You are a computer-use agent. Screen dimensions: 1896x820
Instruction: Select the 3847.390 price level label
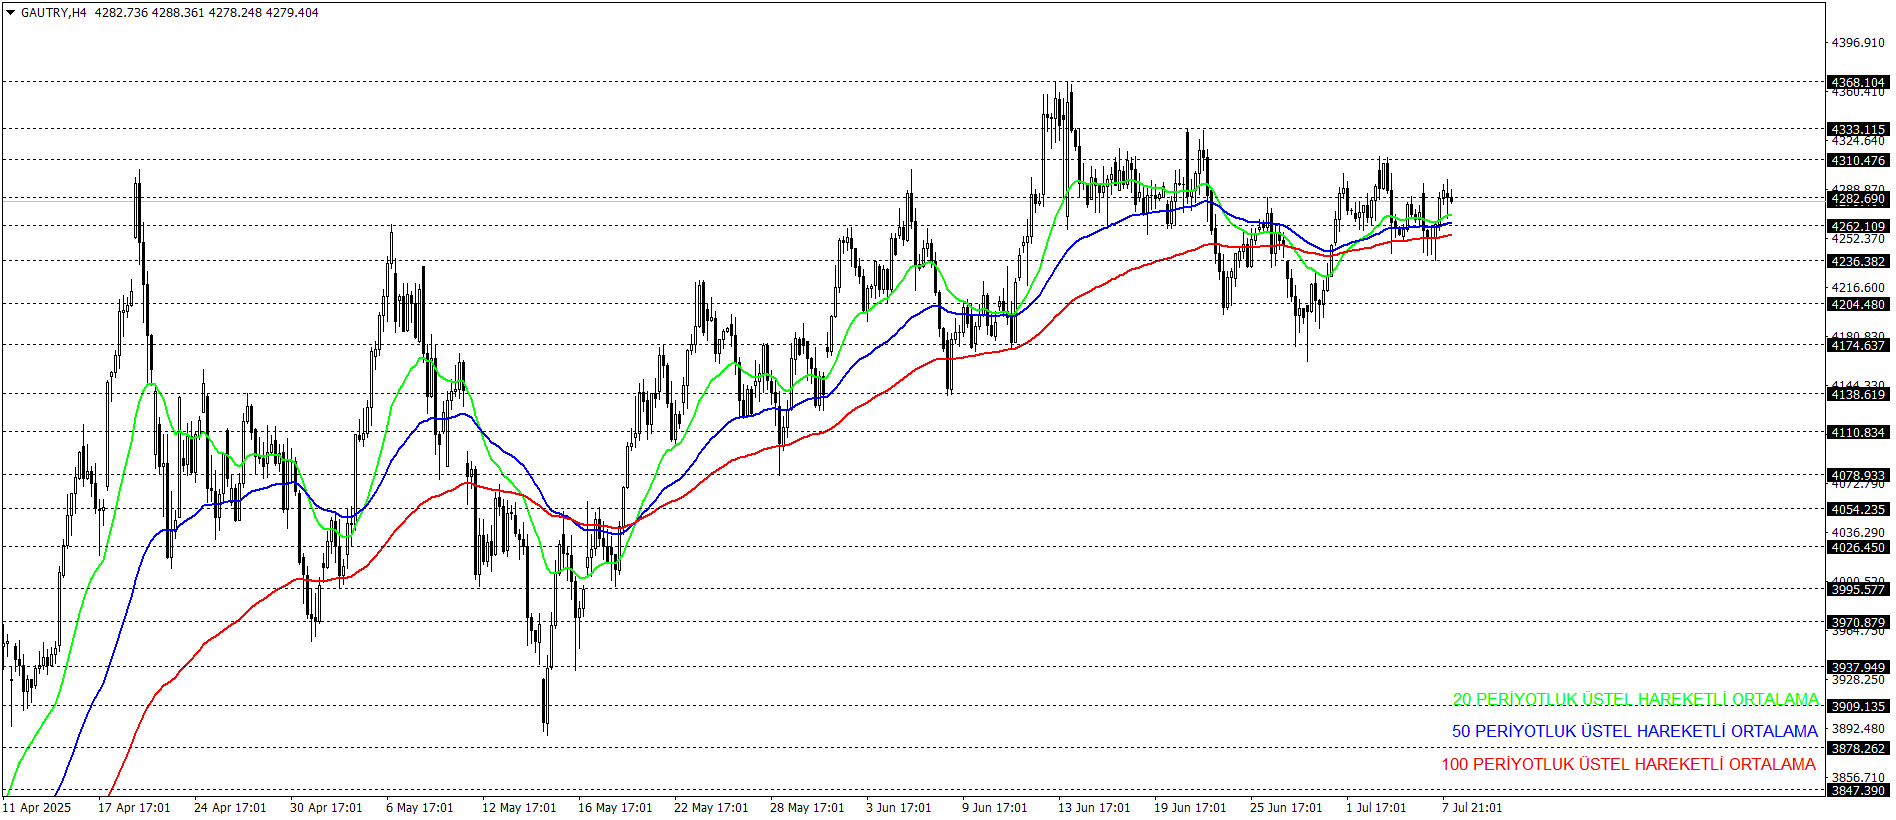[1858, 790]
